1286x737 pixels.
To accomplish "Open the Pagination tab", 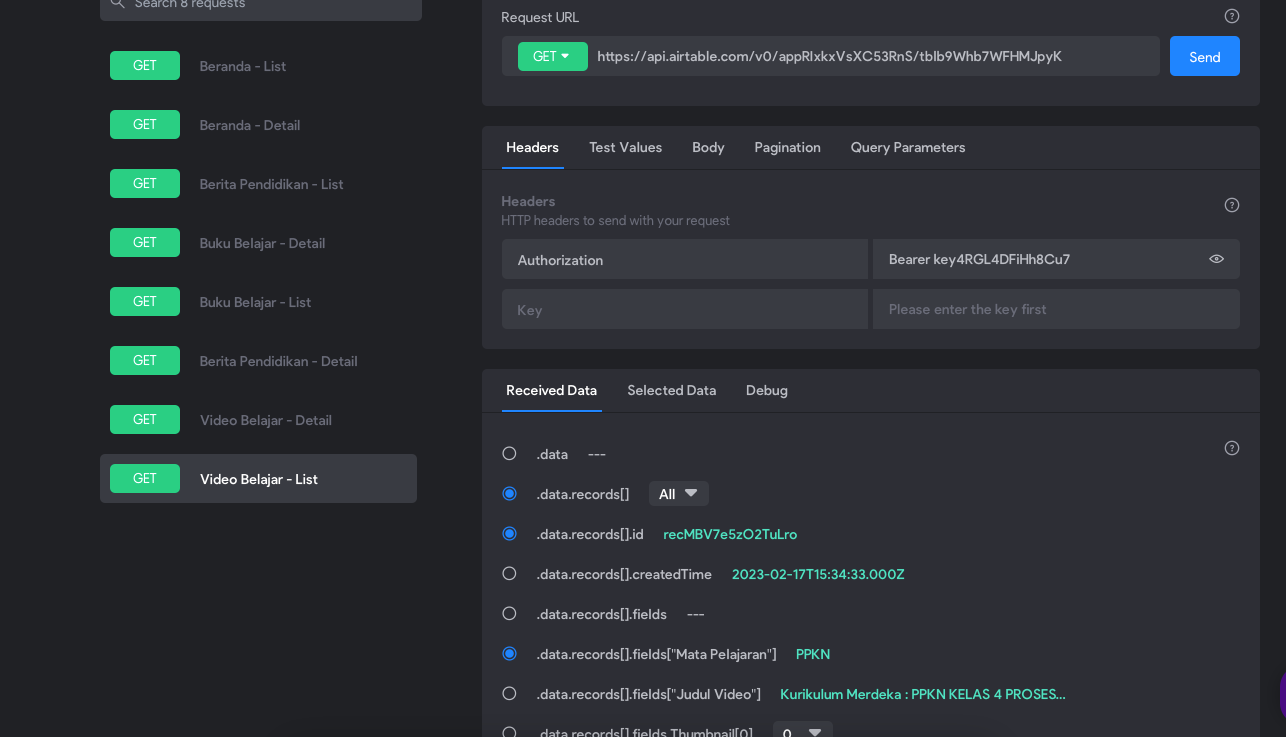I will 787,147.
